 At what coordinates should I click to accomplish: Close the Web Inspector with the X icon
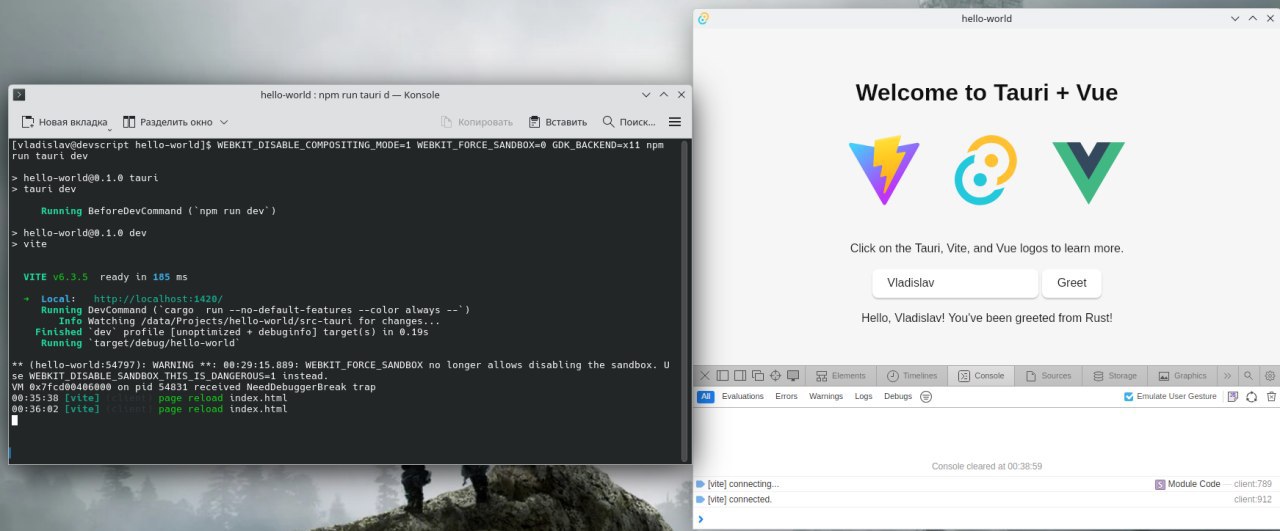click(704, 376)
